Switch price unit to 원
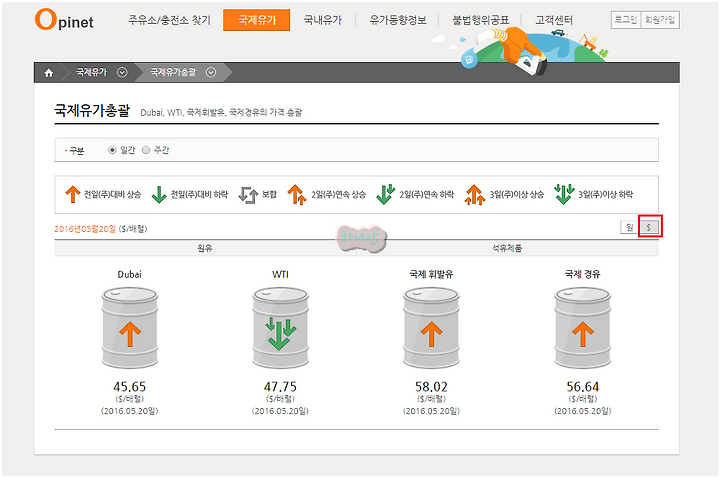The height and width of the screenshot is (478, 720). click(630, 227)
